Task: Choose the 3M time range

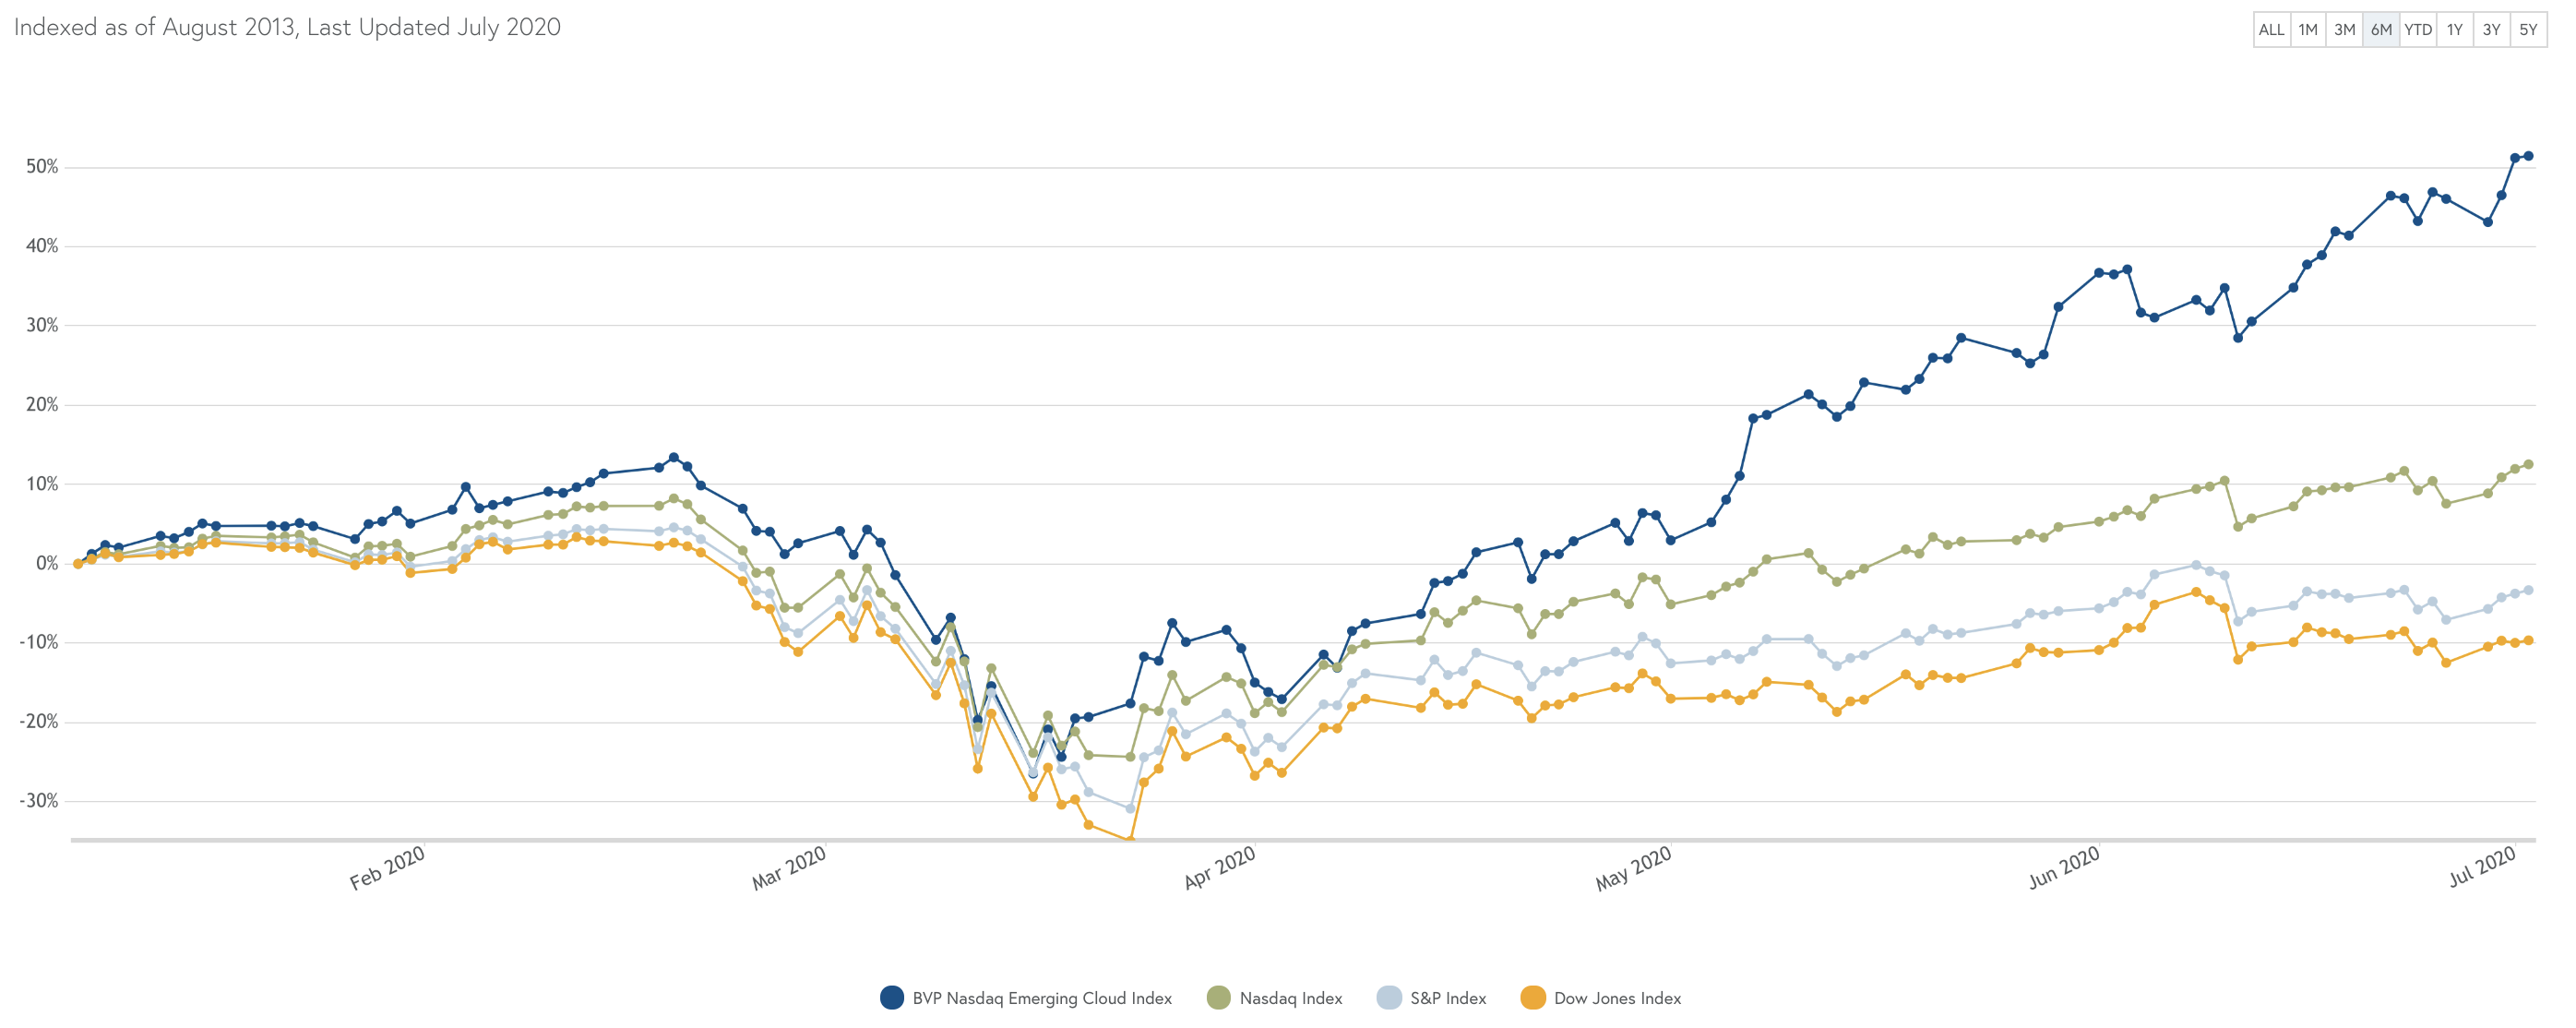Action: [2345, 30]
